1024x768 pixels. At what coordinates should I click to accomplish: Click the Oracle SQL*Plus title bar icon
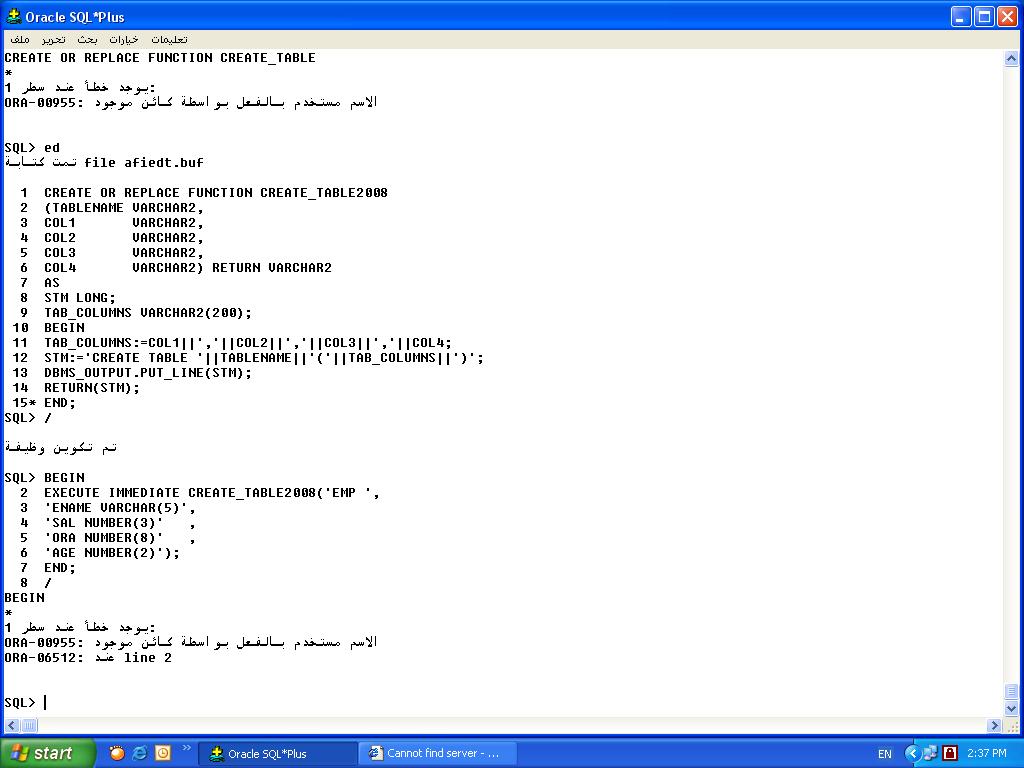pos(14,16)
